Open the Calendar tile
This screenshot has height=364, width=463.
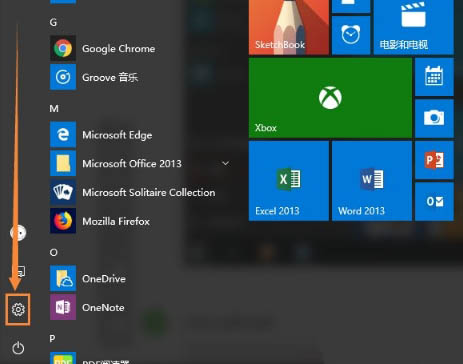434,77
